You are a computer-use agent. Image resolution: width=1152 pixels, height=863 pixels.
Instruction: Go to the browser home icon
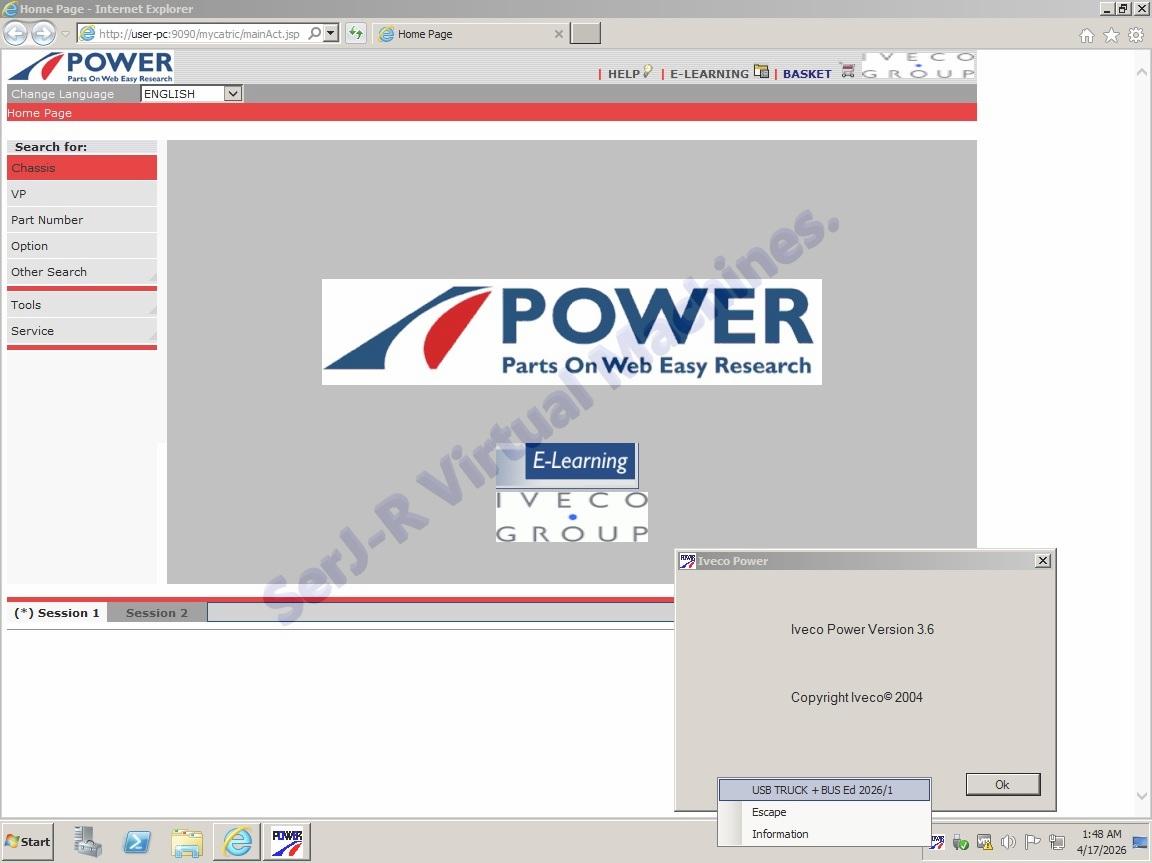coord(1087,35)
